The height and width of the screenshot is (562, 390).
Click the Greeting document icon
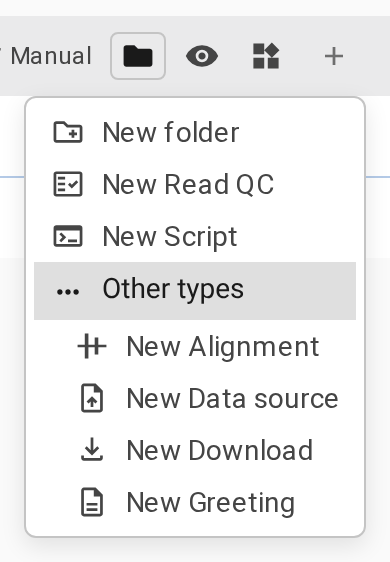coord(92,502)
